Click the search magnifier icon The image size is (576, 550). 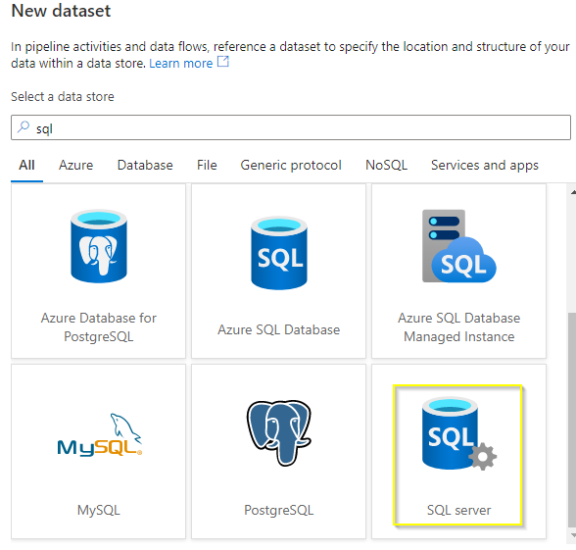pyautogui.click(x=24, y=127)
